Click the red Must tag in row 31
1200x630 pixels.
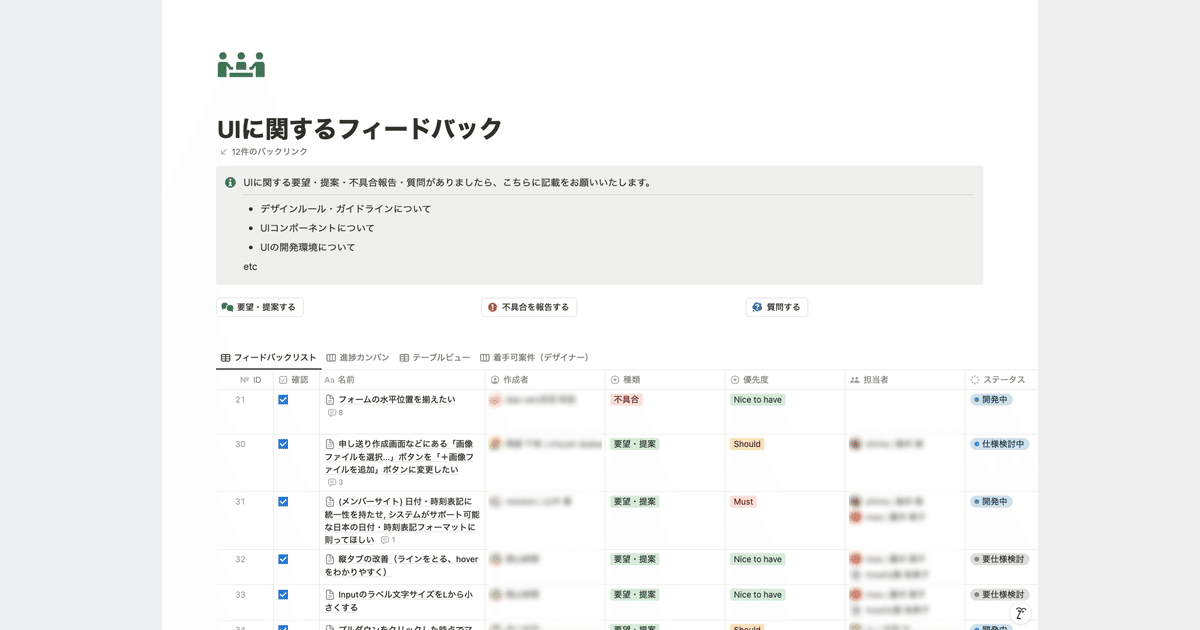coord(743,502)
